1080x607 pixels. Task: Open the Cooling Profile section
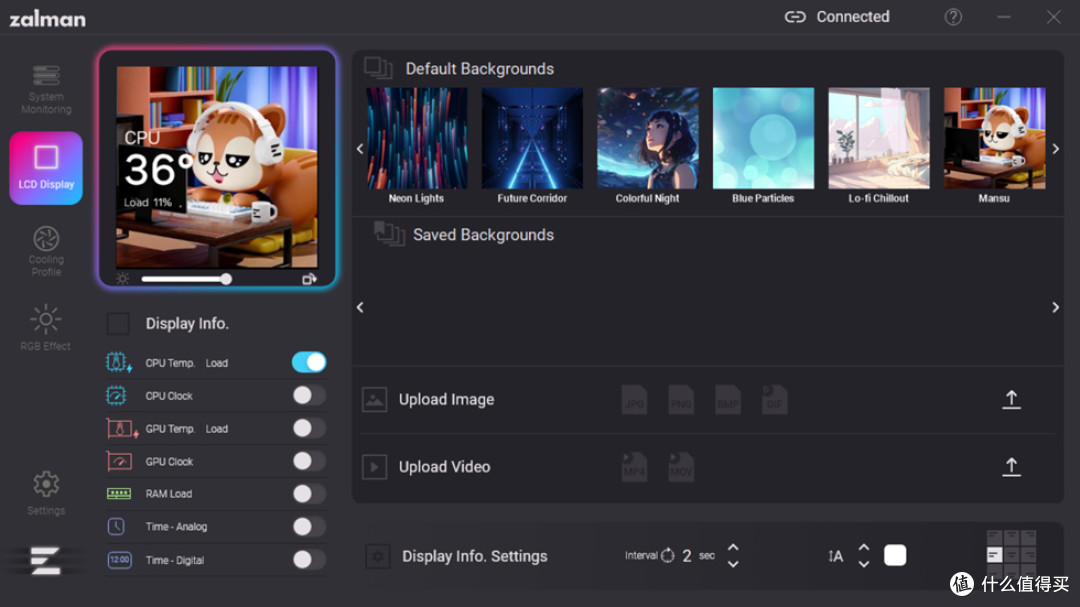(x=46, y=251)
